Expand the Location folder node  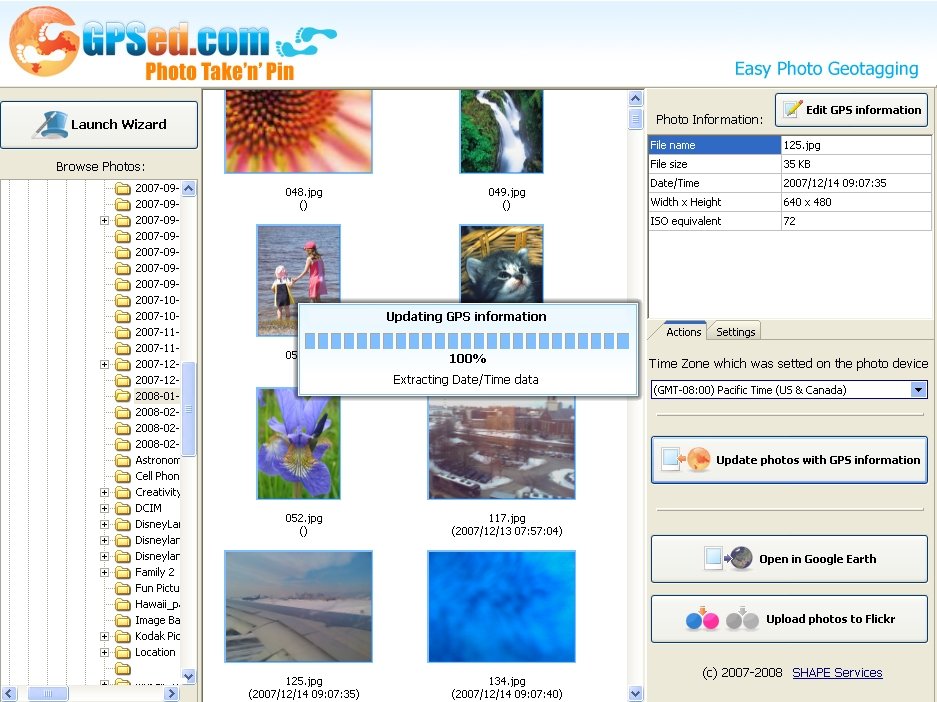pos(105,652)
